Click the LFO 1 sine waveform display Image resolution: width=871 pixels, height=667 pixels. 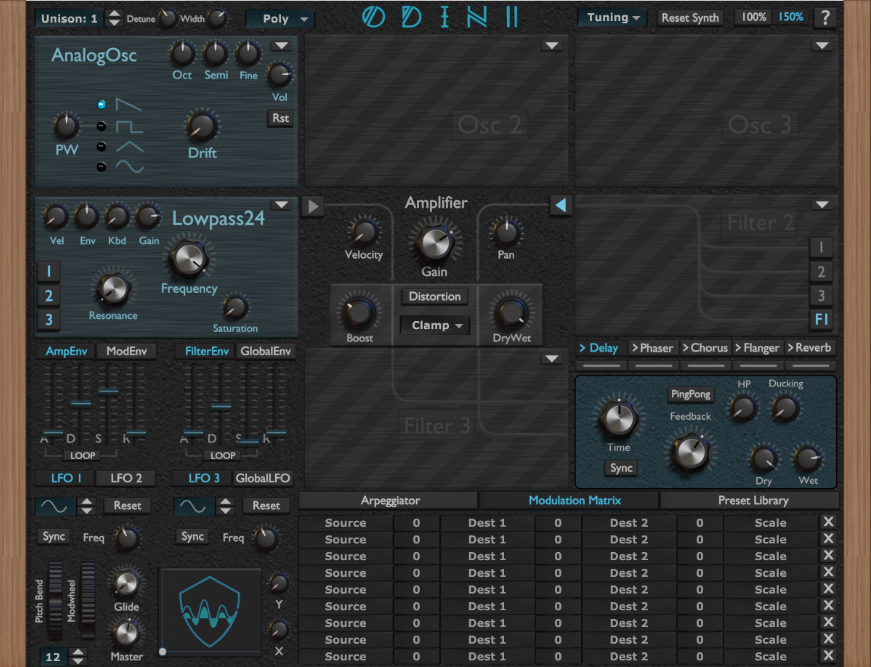[x=56, y=506]
